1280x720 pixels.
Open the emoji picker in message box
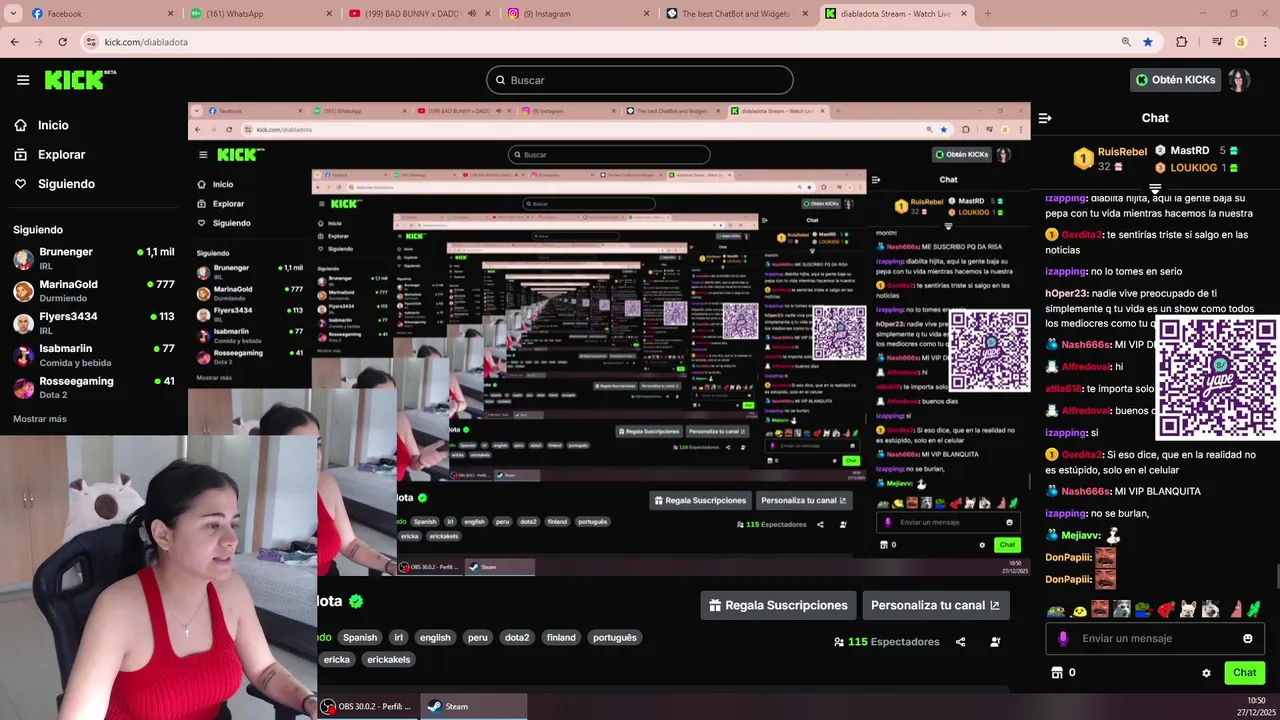(x=1248, y=638)
